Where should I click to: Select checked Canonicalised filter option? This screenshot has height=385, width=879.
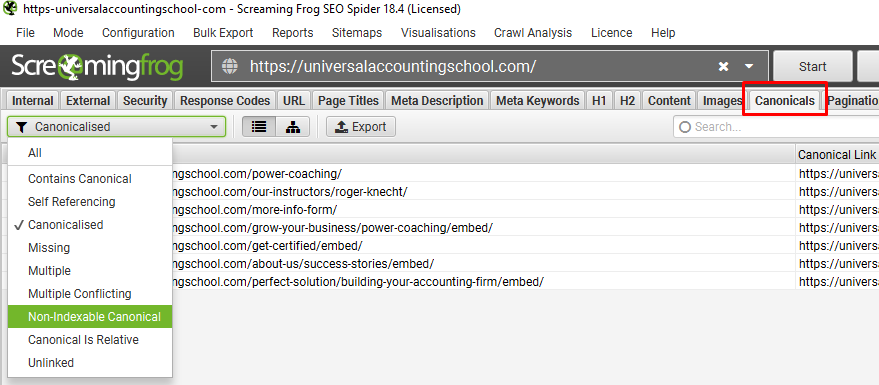pyautogui.click(x=90, y=225)
